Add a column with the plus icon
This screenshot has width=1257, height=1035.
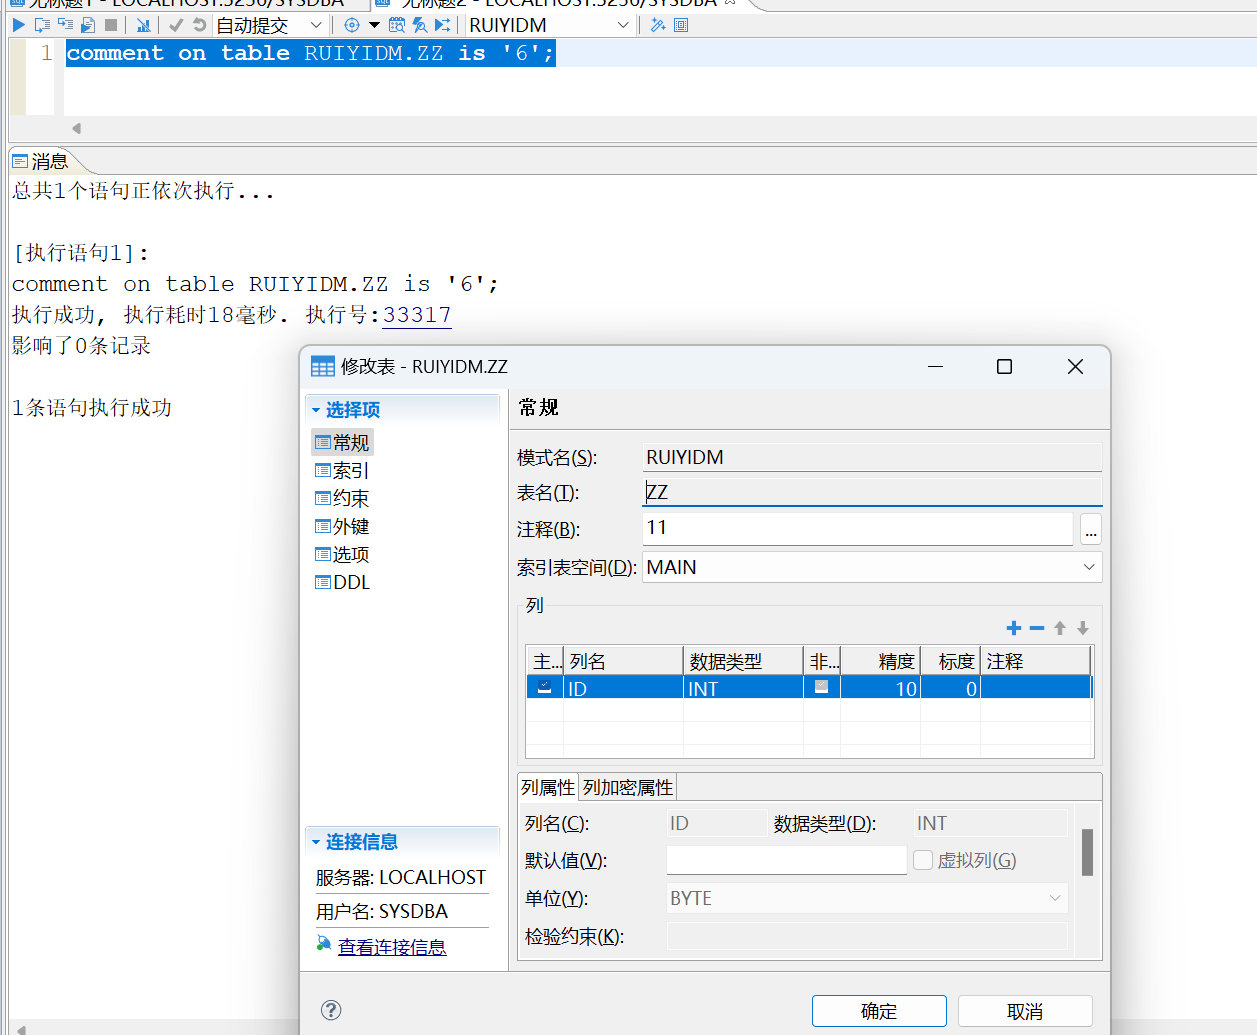(1014, 628)
